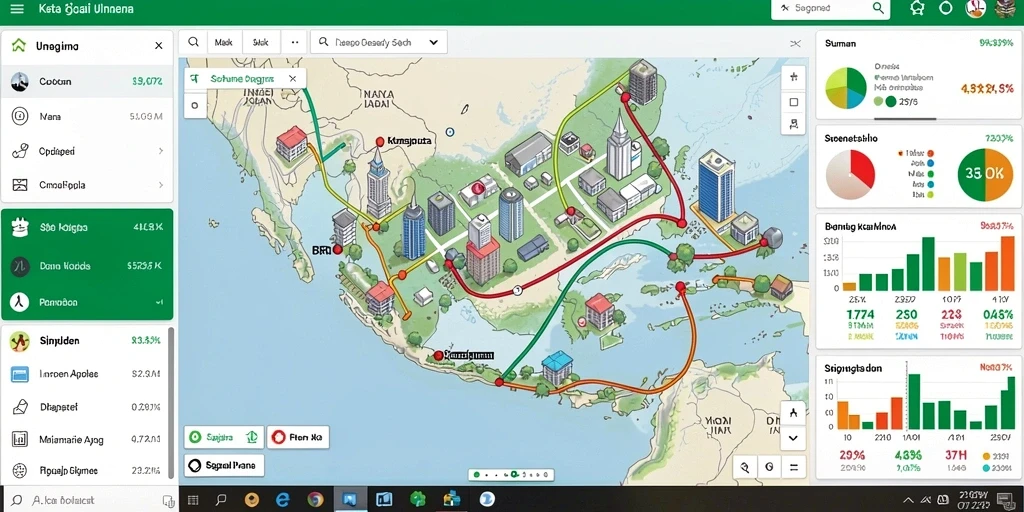Click the sidebar vertical scrollbar
The height and width of the screenshot is (512, 1024).
click(171, 402)
